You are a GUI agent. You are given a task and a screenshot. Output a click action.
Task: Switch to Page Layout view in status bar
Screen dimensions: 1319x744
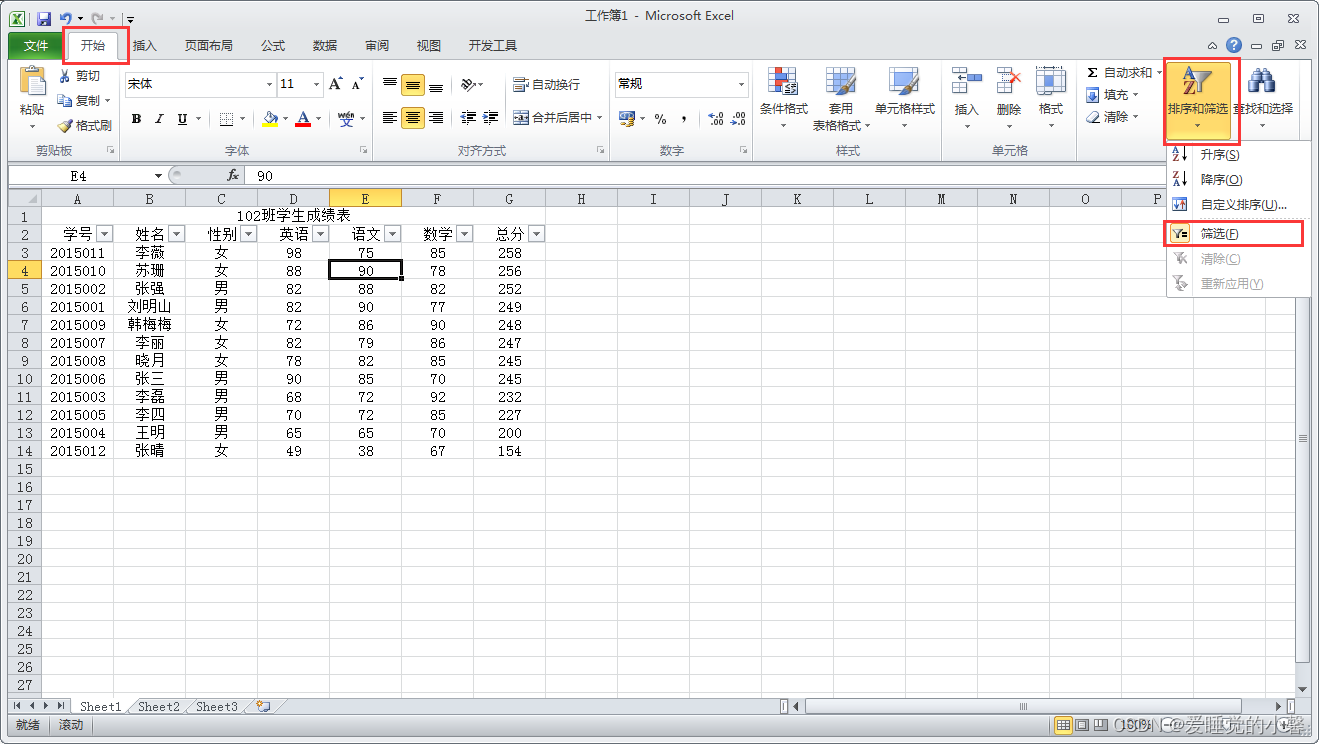[1082, 725]
